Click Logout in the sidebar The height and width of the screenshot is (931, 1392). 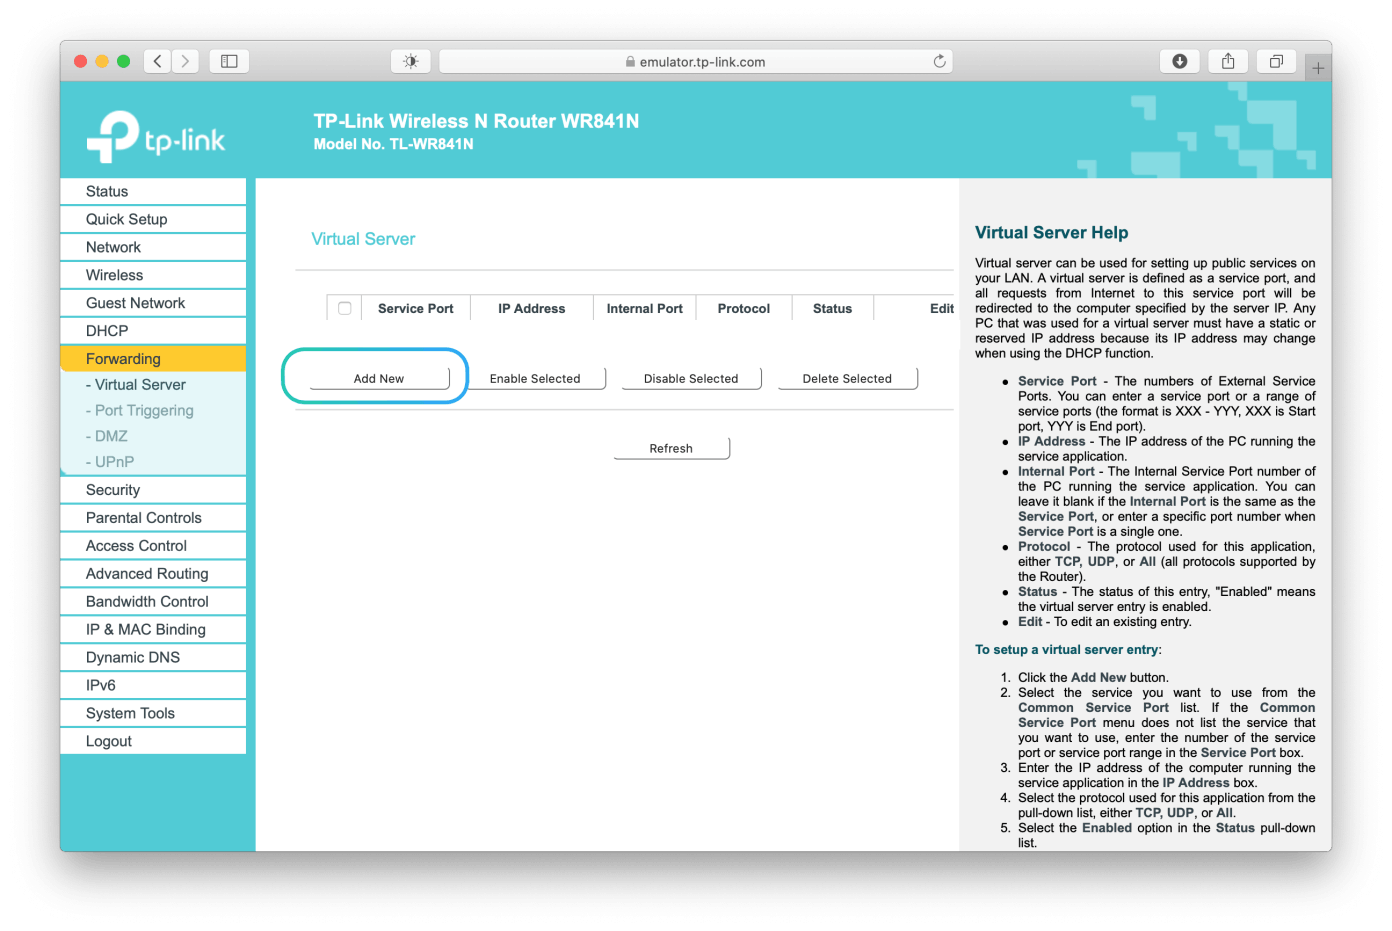pyautogui.click(x=153, y=742)
